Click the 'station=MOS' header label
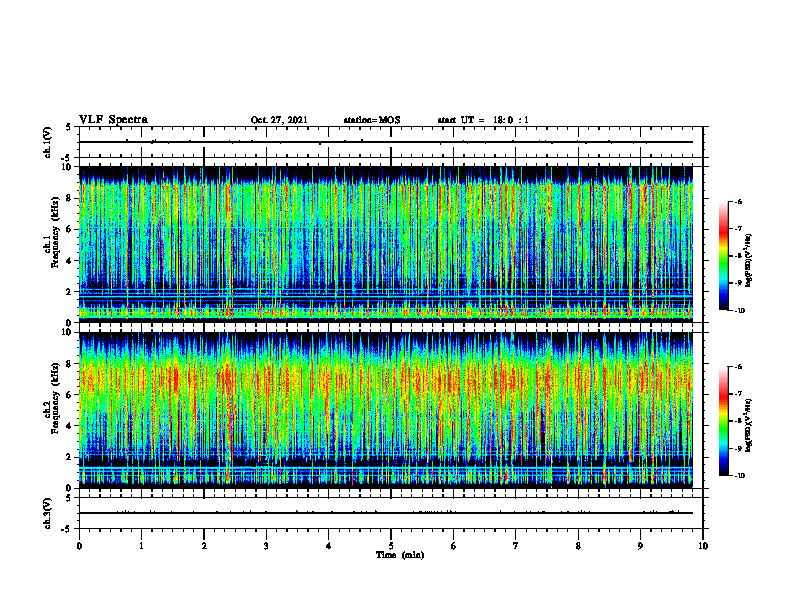 (x=372, y=120)
